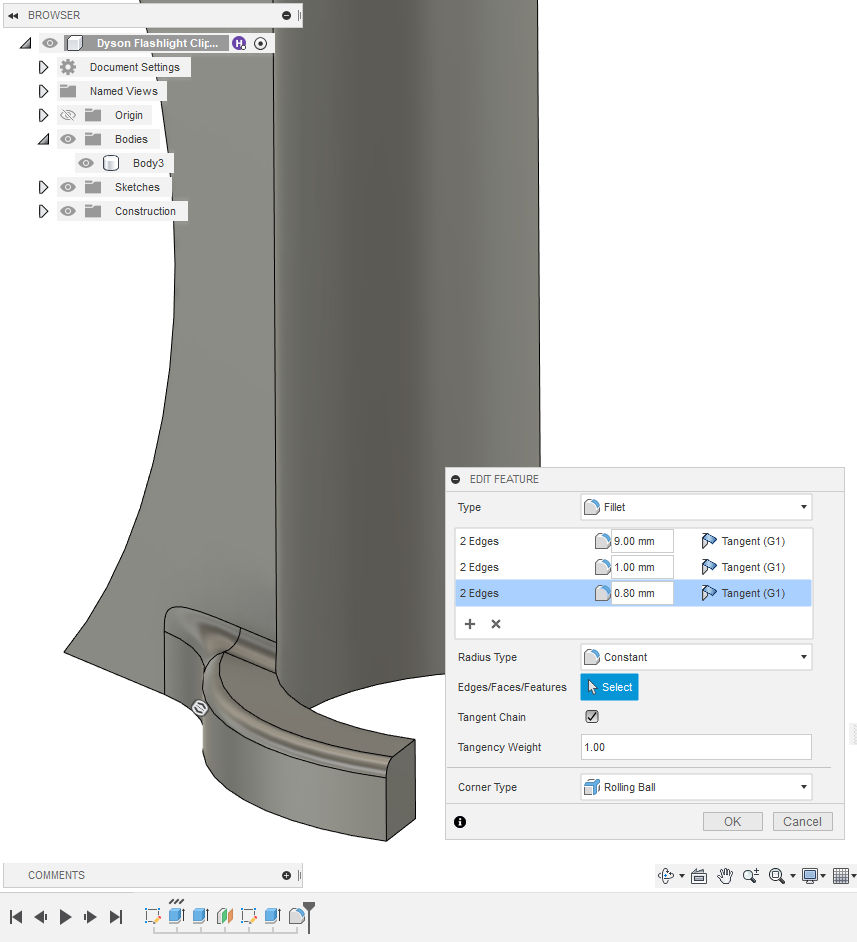This screenshot has width=857, height=942.
Task: Click OK to apply the fillet edit
Action: coord(732,821)
